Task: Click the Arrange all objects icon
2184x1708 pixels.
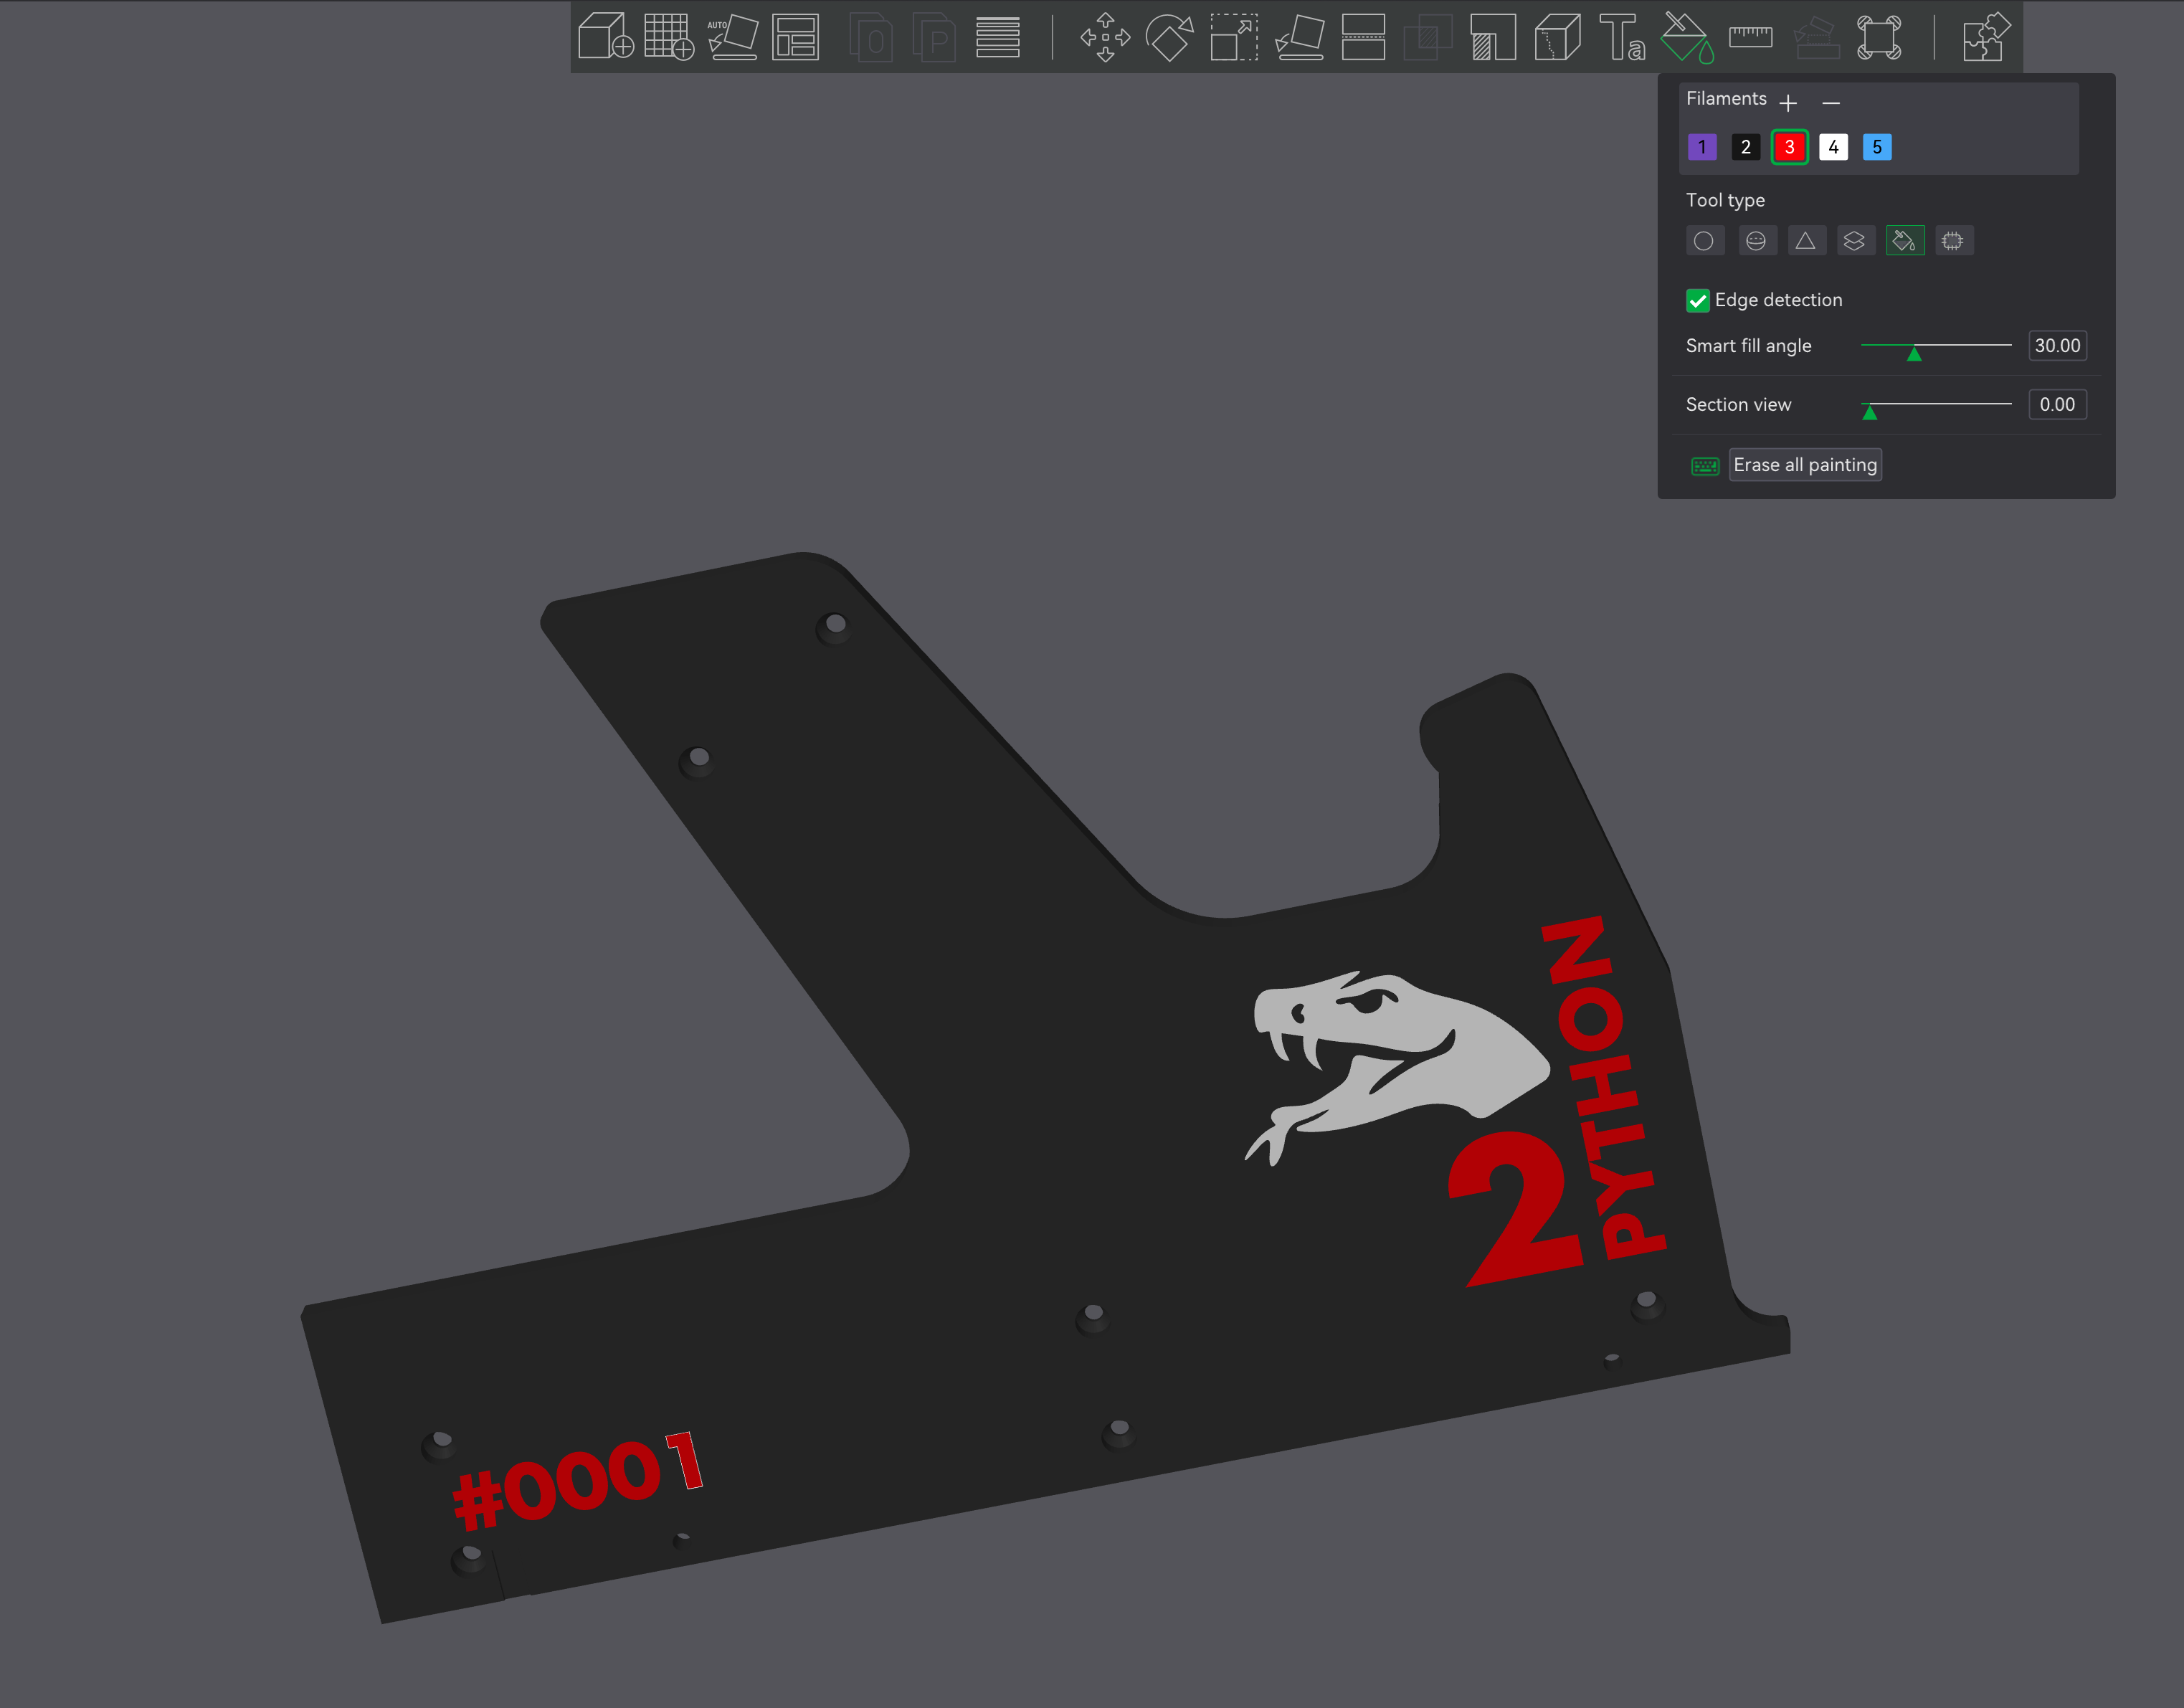Action: point(796,37)
